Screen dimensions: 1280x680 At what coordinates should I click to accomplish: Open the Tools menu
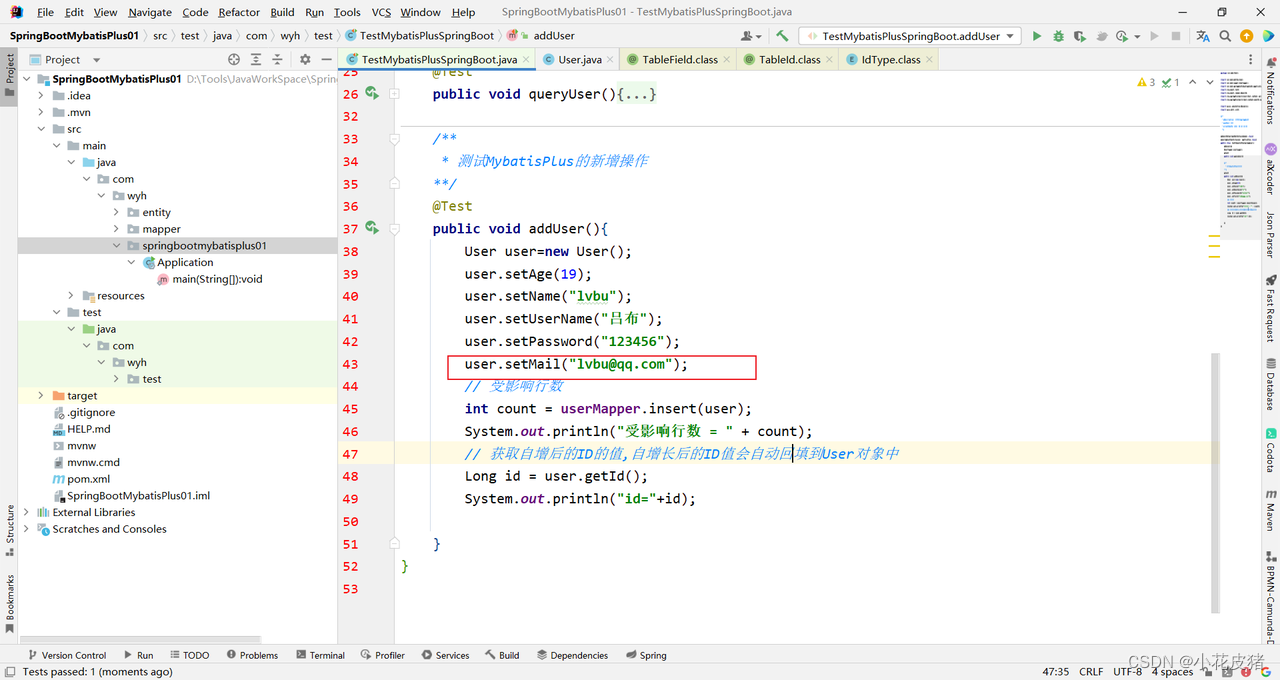pyautogui.click(x=347, y=12)
